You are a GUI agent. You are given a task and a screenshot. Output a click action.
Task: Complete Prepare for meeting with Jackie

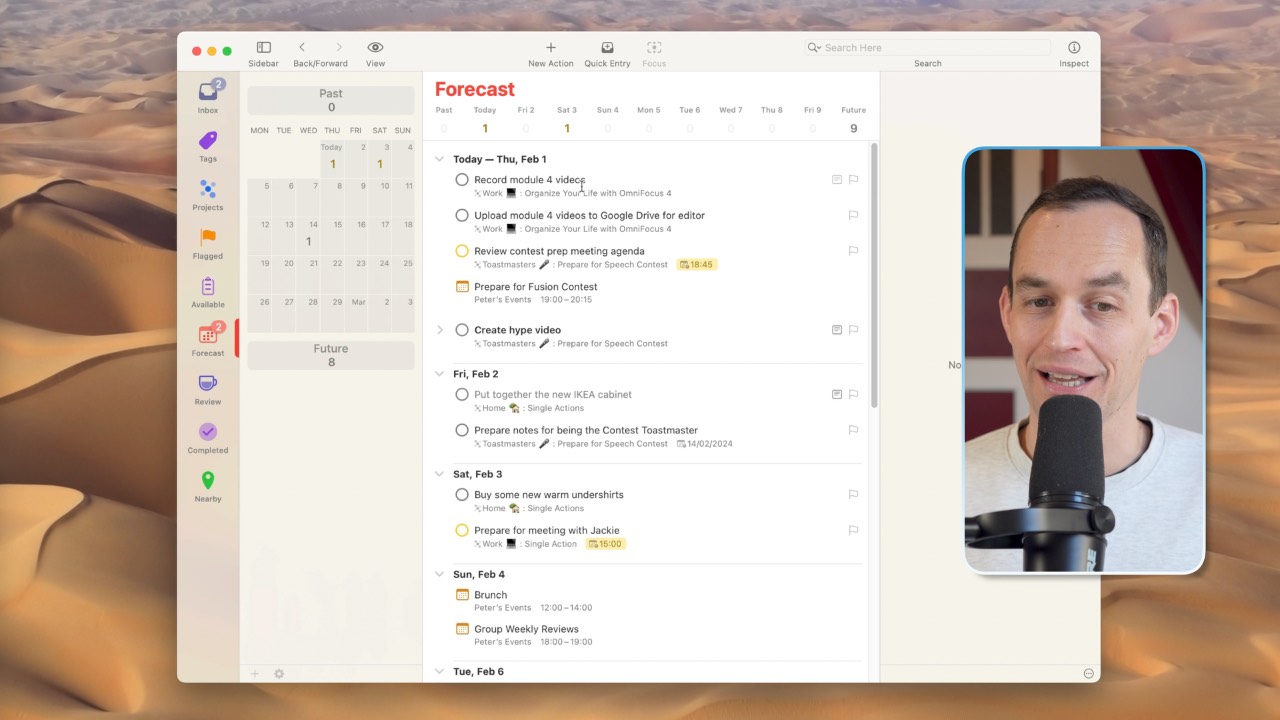pyautogui.click(x=462, y=530)
